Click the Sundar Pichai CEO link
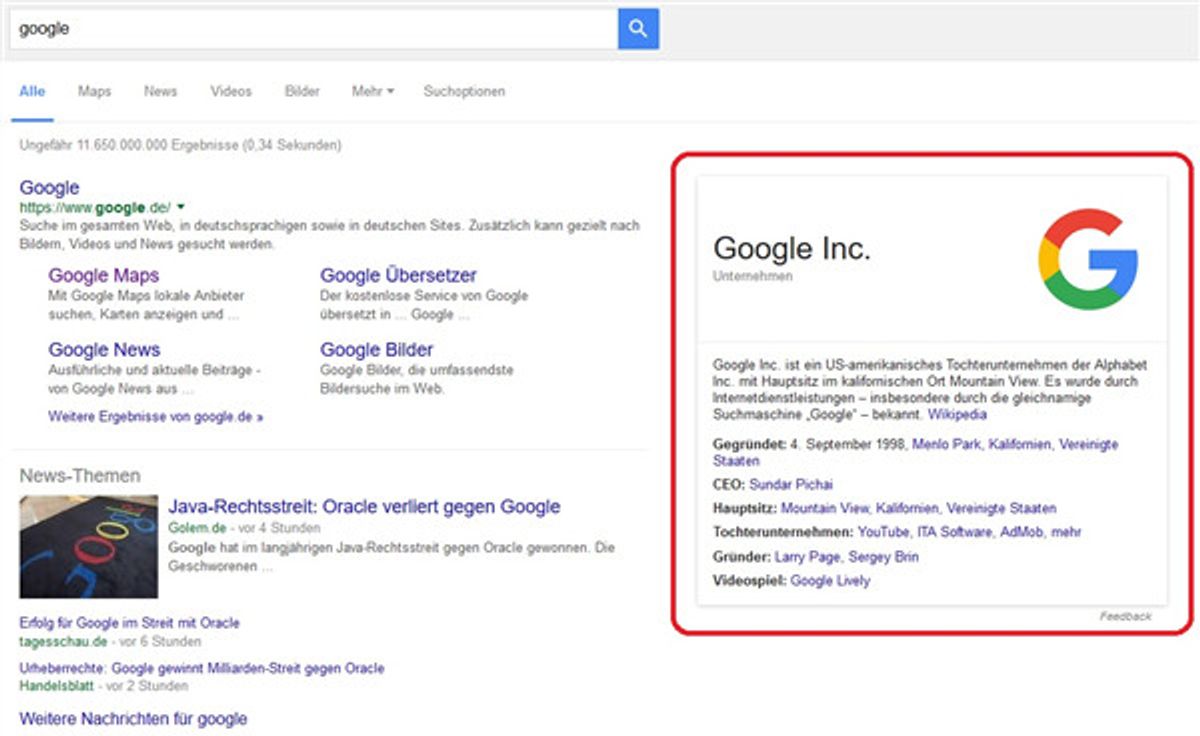This screenshot has width=1200, height=736. 791,485
